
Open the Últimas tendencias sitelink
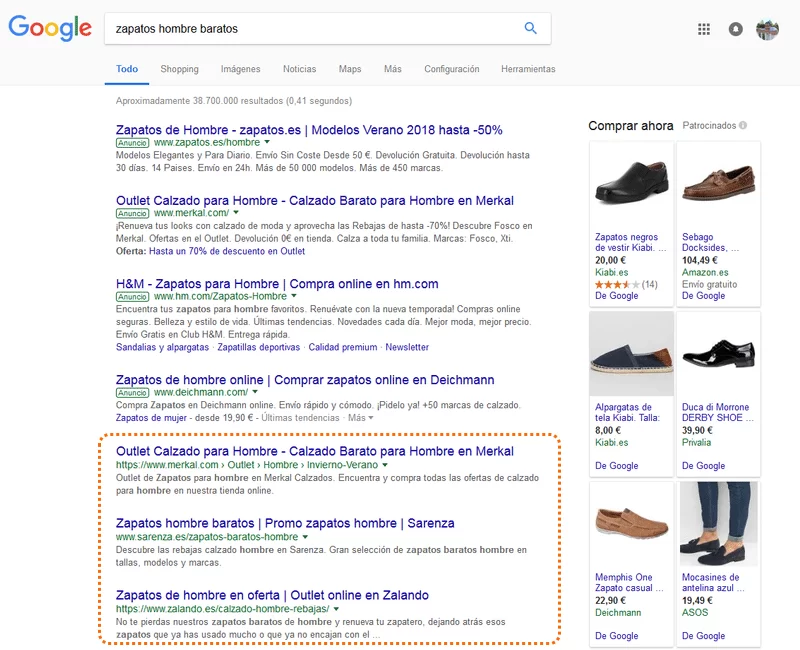click(x=300, y=418)
